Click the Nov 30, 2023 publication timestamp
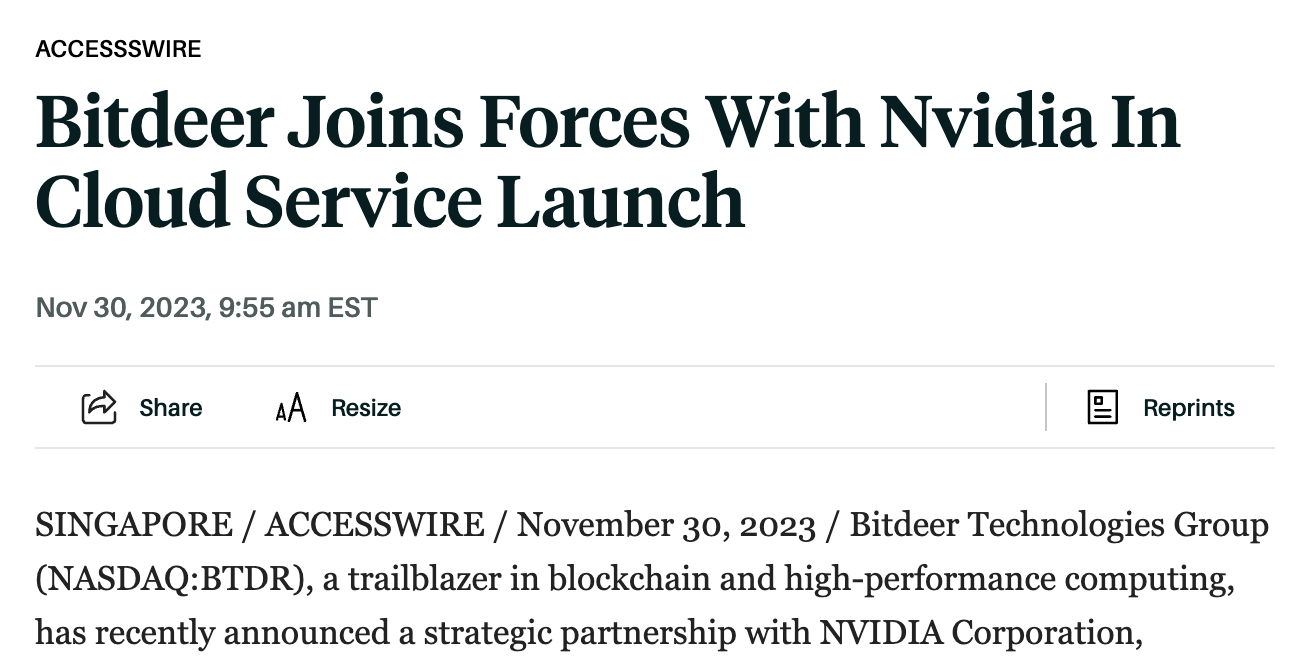The image size is (1290, 668). coord(206,307)
